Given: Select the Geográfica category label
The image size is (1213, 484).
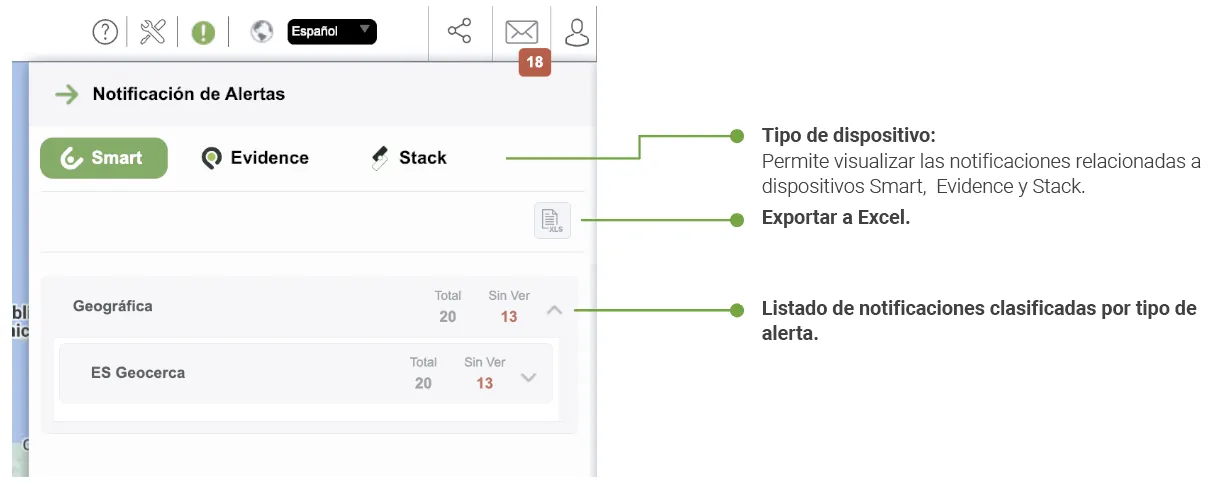Looking at the screenshot, I should (113, 306).
